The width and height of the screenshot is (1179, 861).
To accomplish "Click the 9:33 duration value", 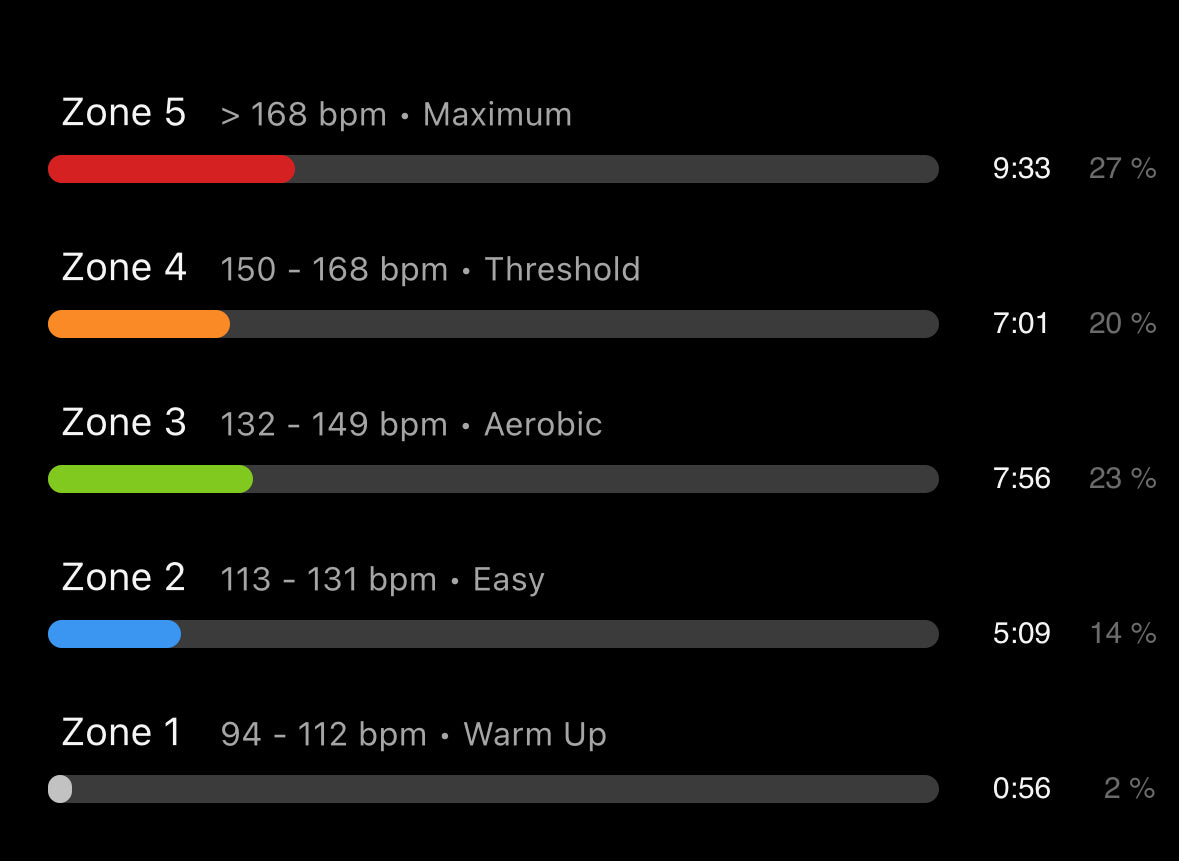I will [x=1021, y=168].
